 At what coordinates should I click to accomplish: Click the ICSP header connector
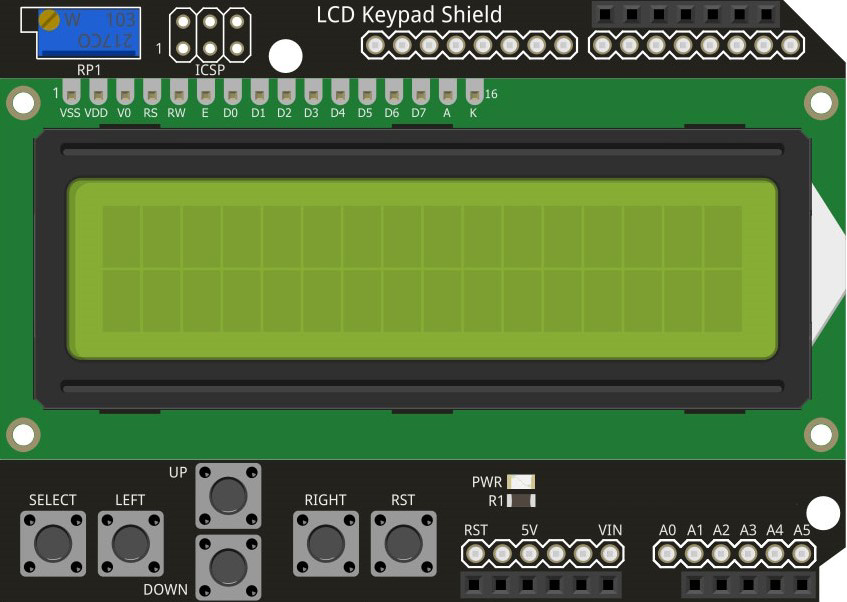click(210, 34)
